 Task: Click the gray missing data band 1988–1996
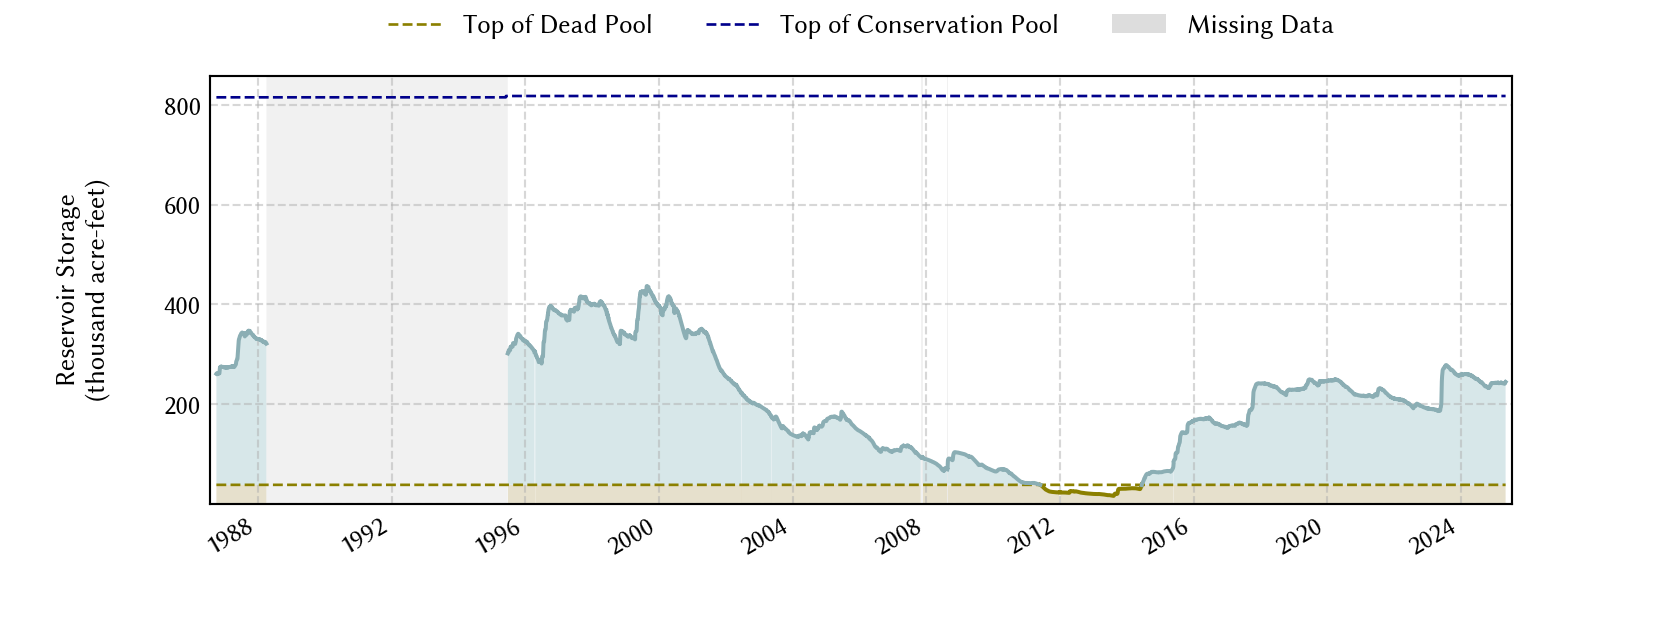click(x=387, y=290)
